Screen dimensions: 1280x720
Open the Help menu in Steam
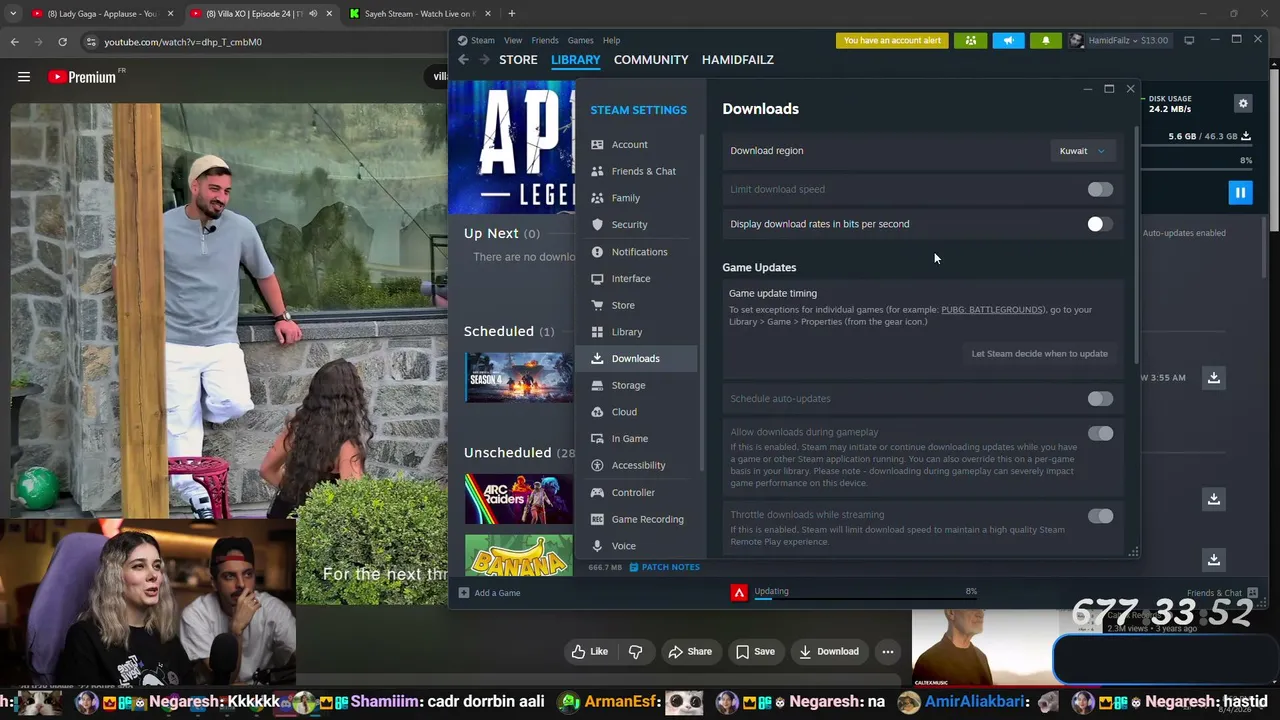[612, 40]
